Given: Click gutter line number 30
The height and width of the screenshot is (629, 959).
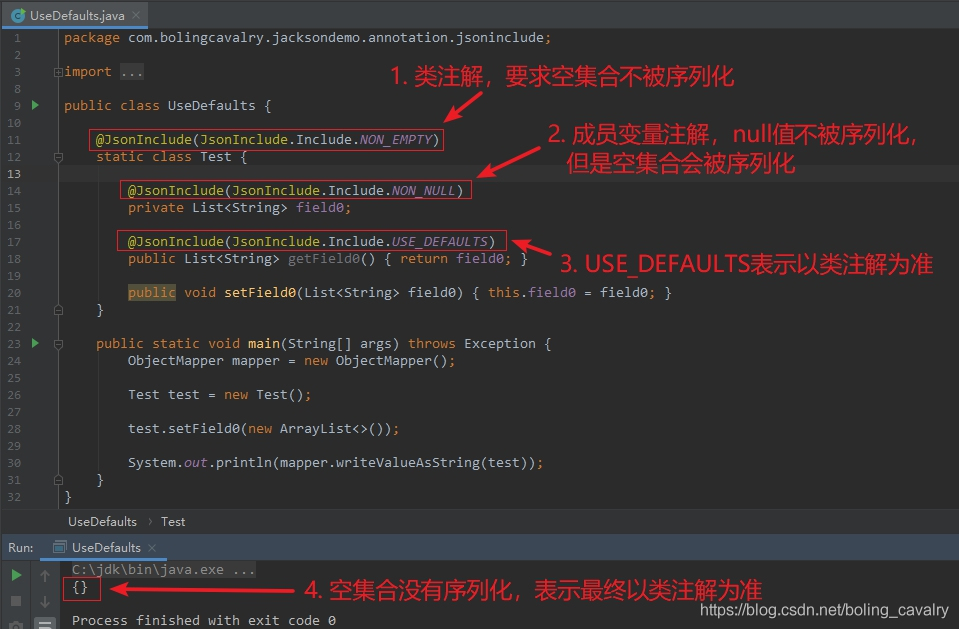Looking at the screenshot, I should point(14,463).
